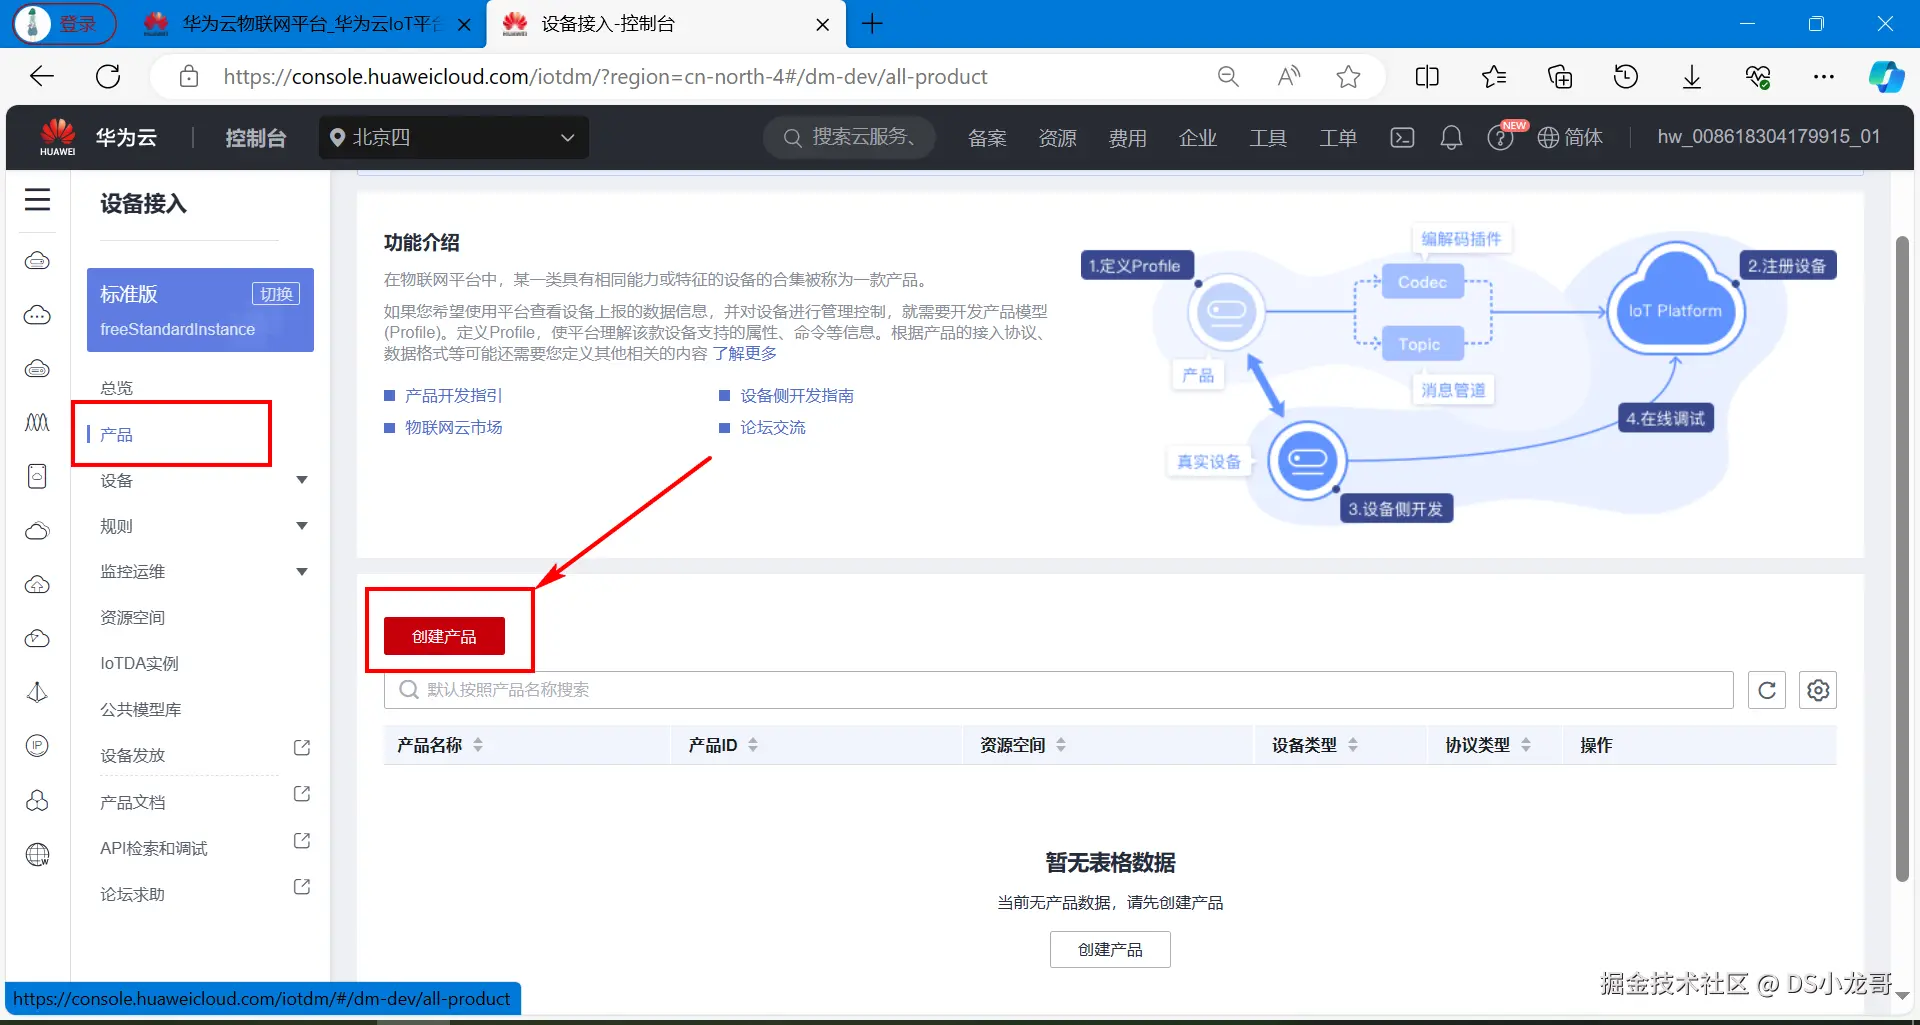
Task: Sort table by 产品名称
Action: [x=478, y=745]
